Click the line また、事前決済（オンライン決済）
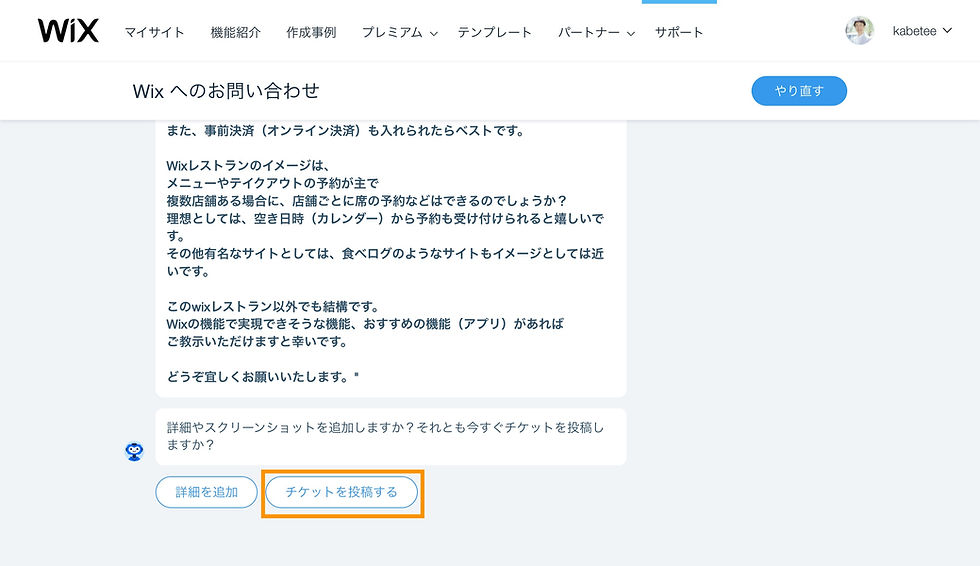 pyautogui.click(x=345, y=131)
